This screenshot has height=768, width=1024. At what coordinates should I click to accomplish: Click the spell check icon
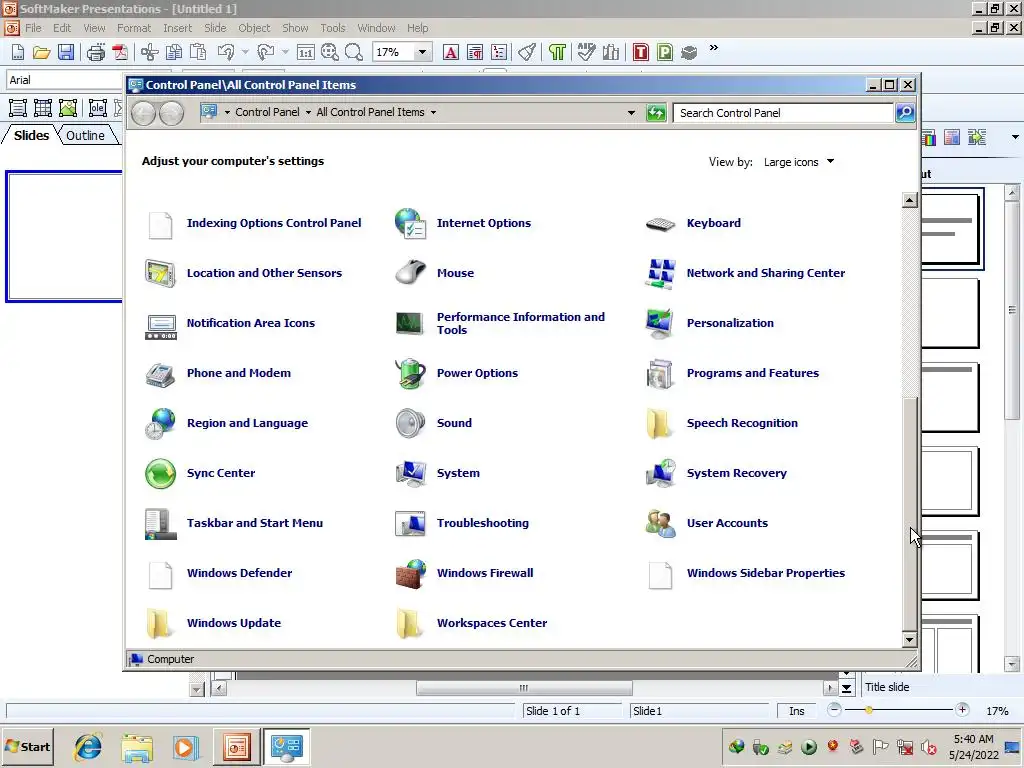click(x=586, y=52)
